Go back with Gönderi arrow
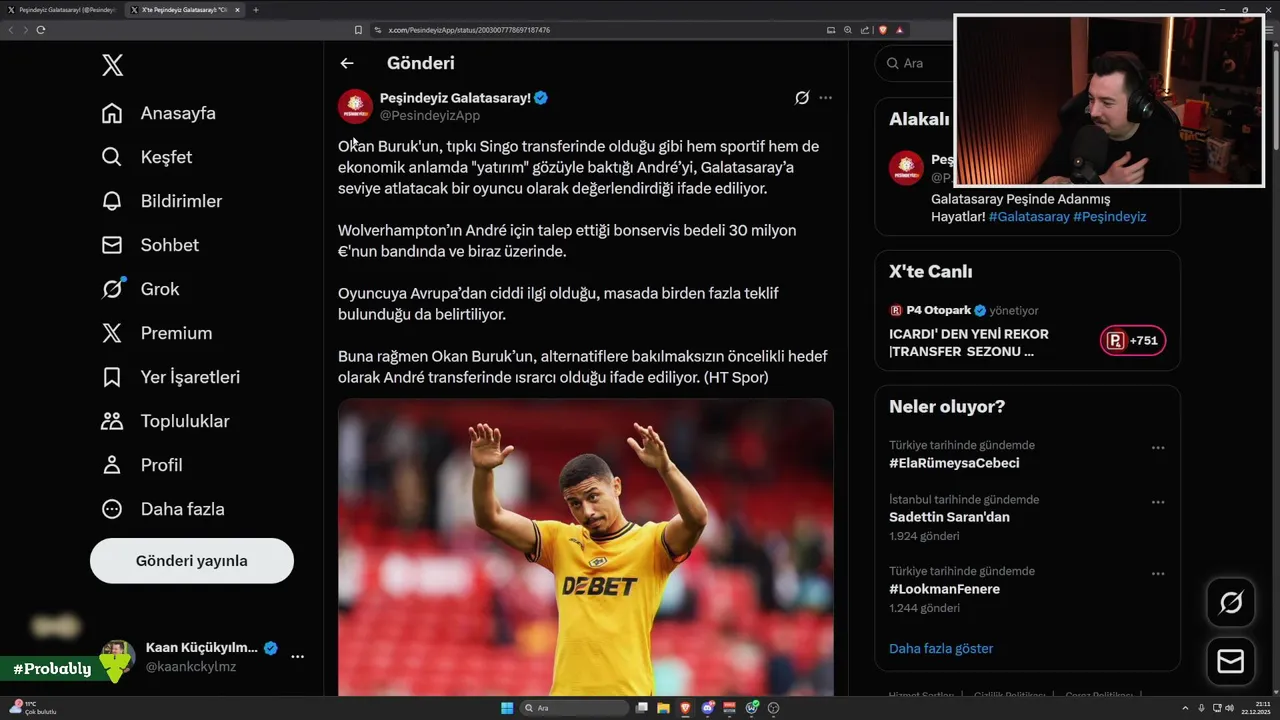The image size is (1280, 720). point(347,63)
